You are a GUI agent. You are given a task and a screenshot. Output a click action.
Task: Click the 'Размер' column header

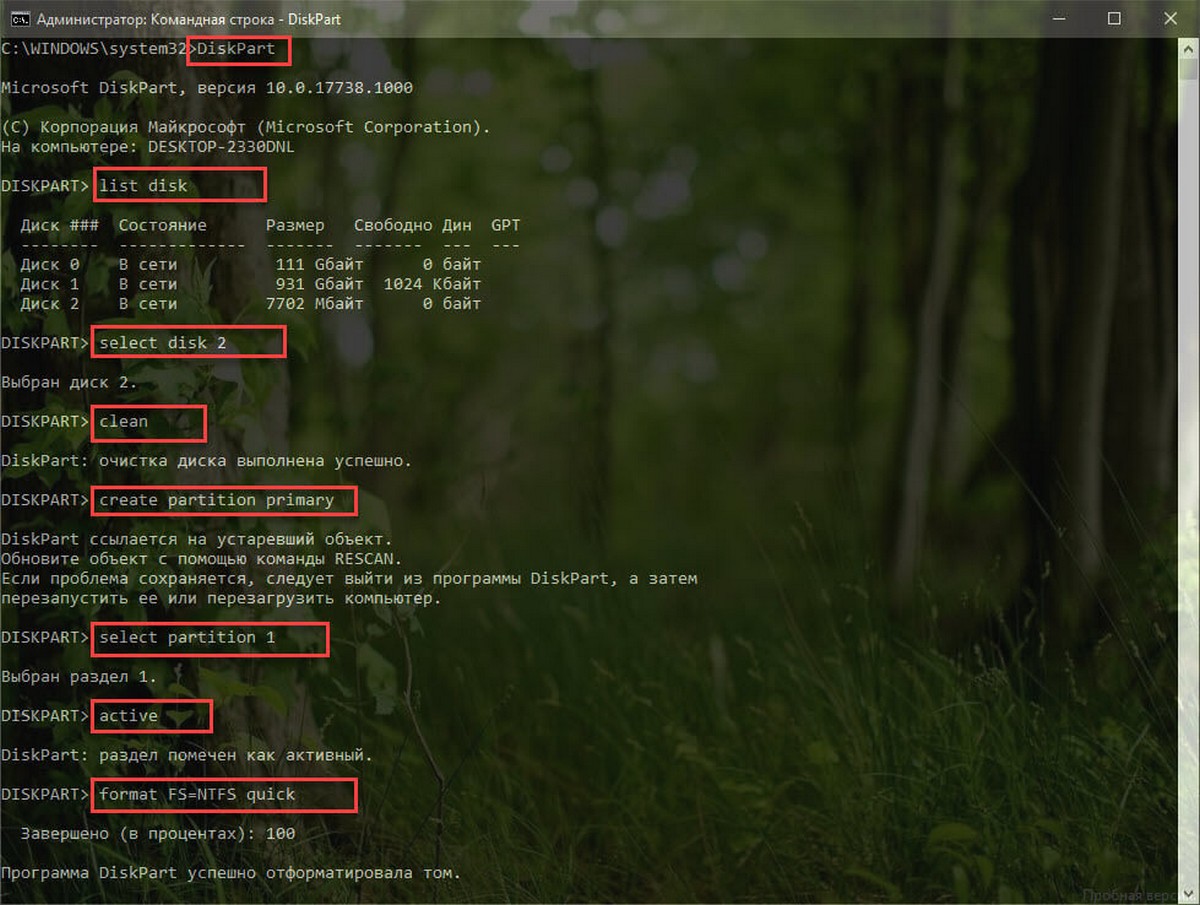coord(295,225)
